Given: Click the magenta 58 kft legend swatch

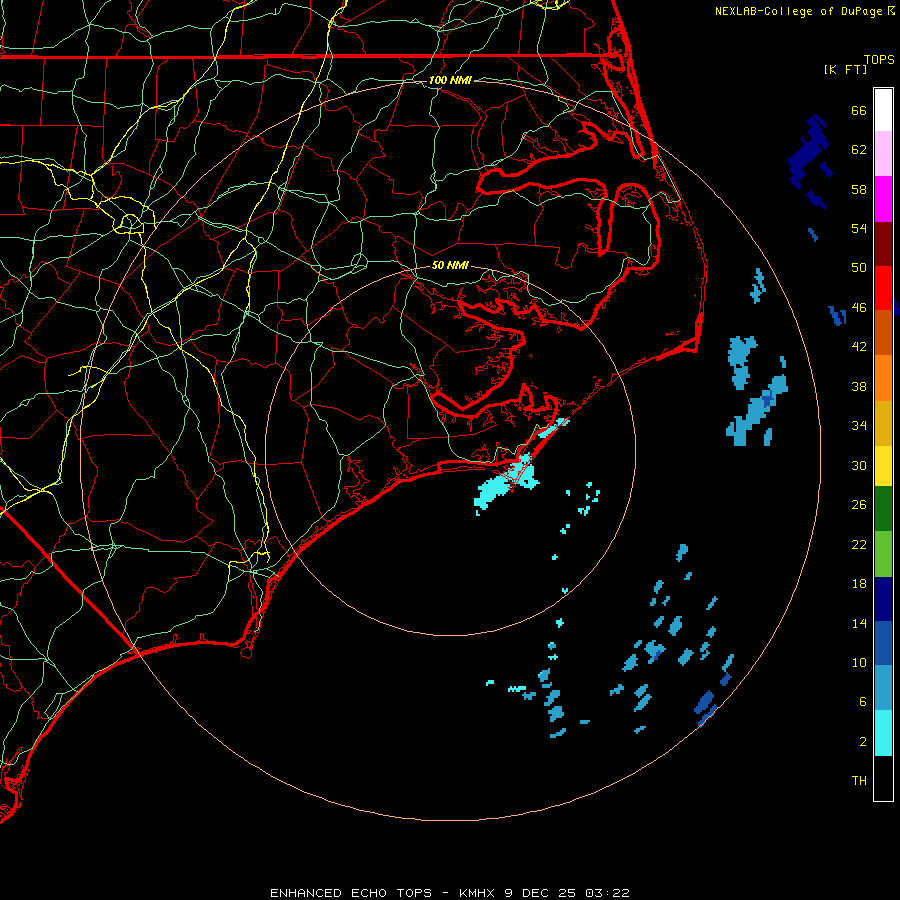Looking at the screenshot, I should click(x=883, y=199).
